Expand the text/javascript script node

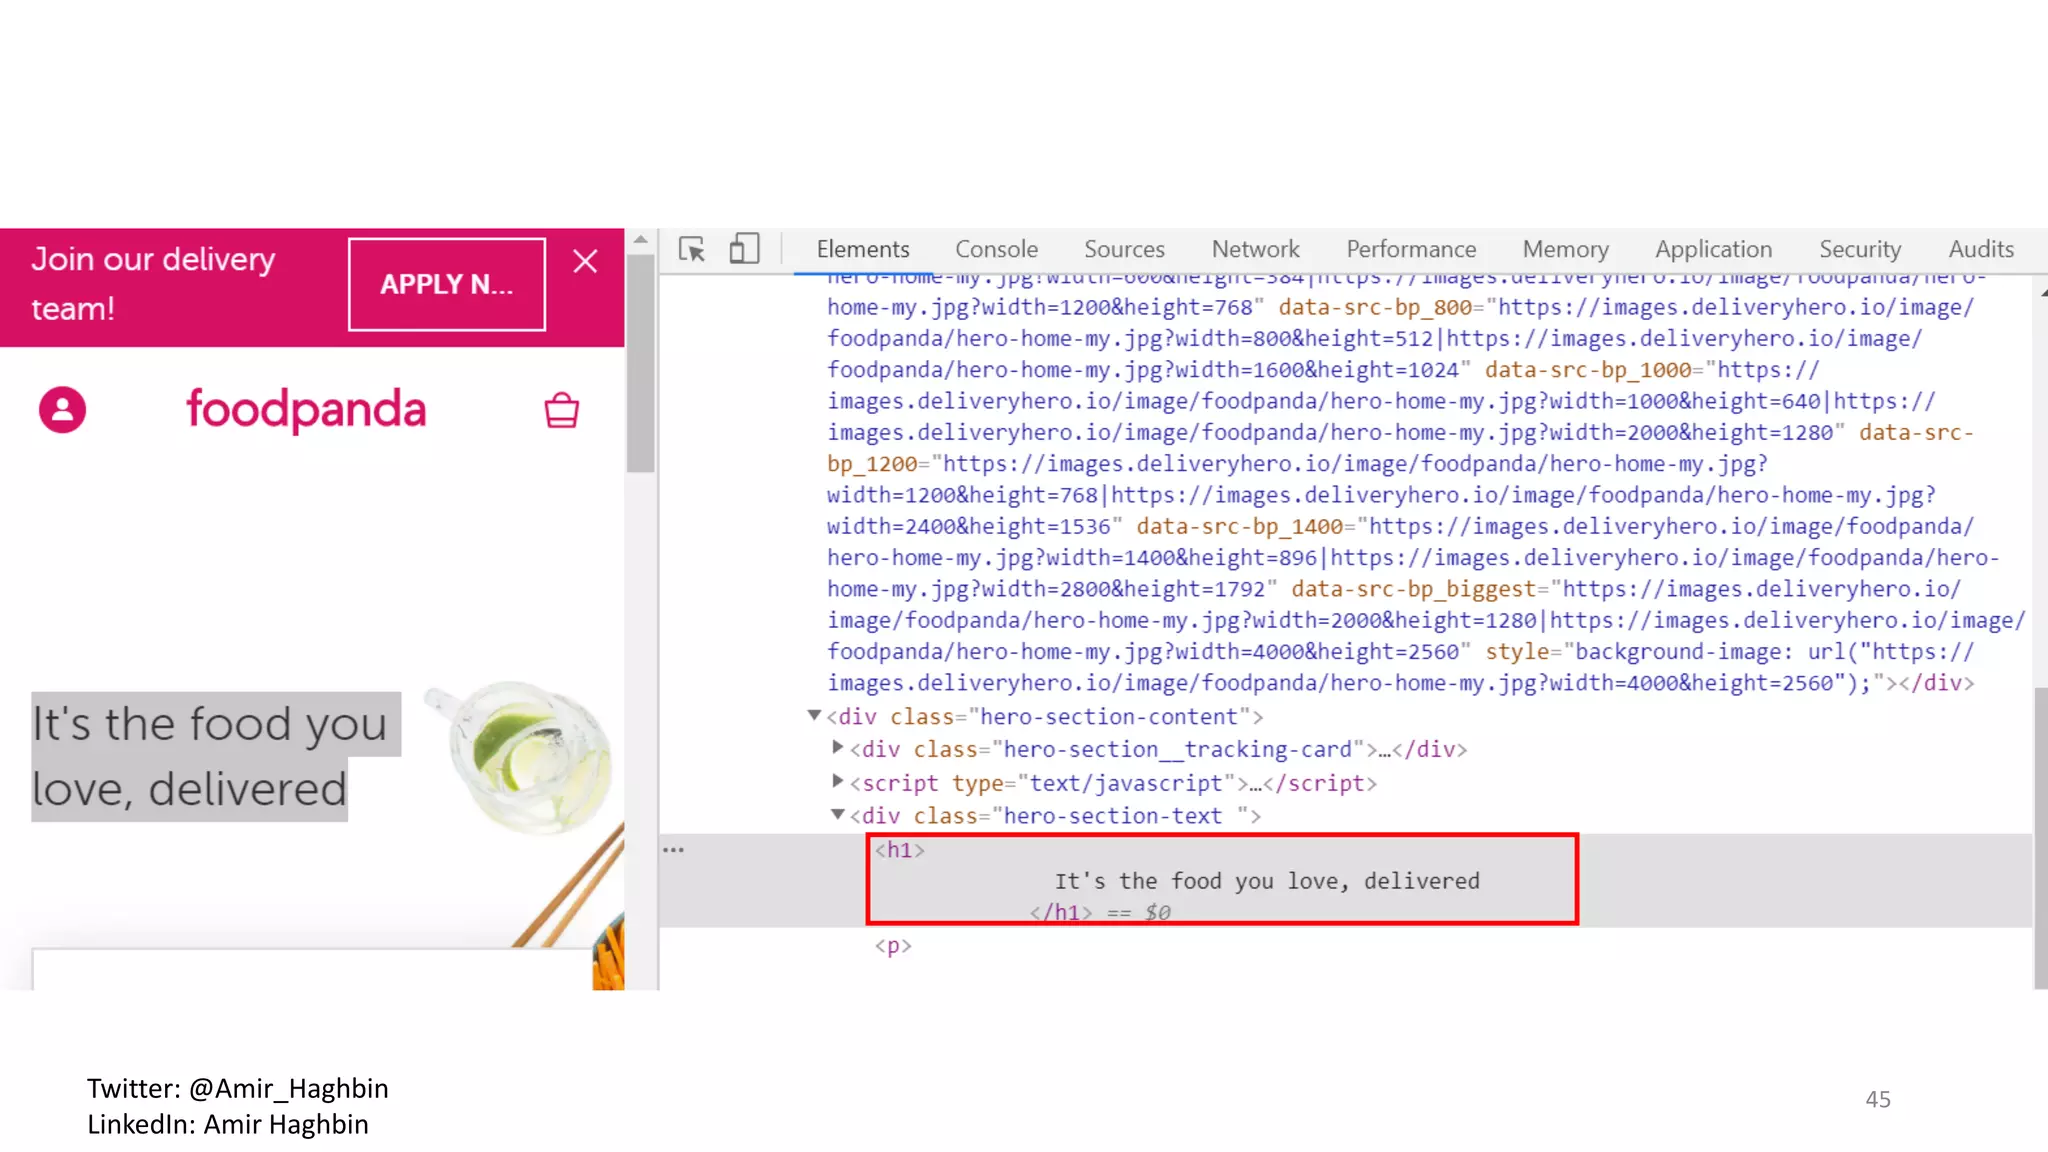838,781
